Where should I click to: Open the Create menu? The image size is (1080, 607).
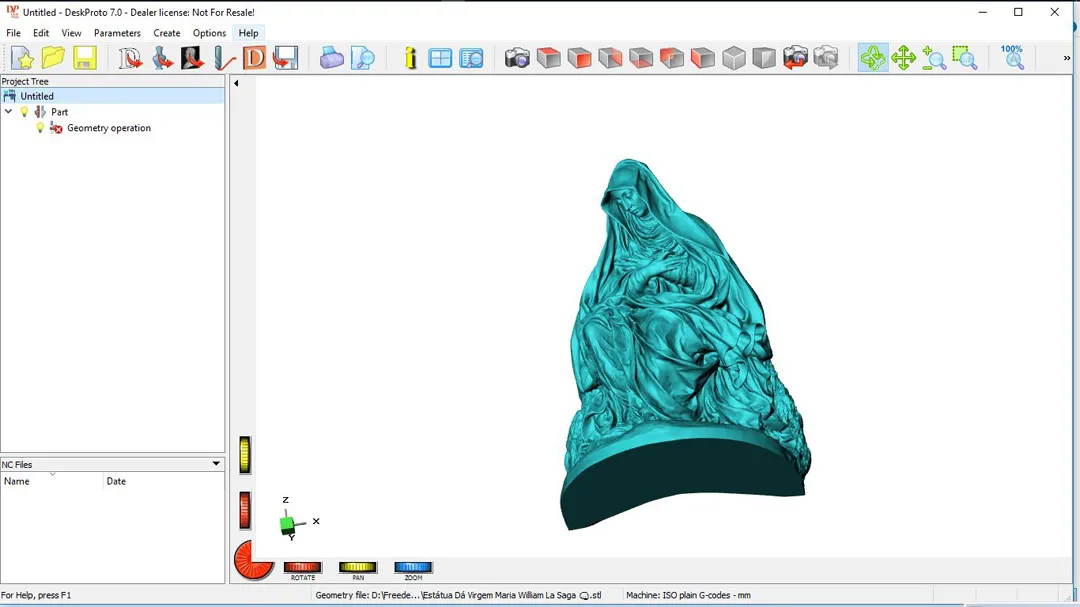(167, 33)
